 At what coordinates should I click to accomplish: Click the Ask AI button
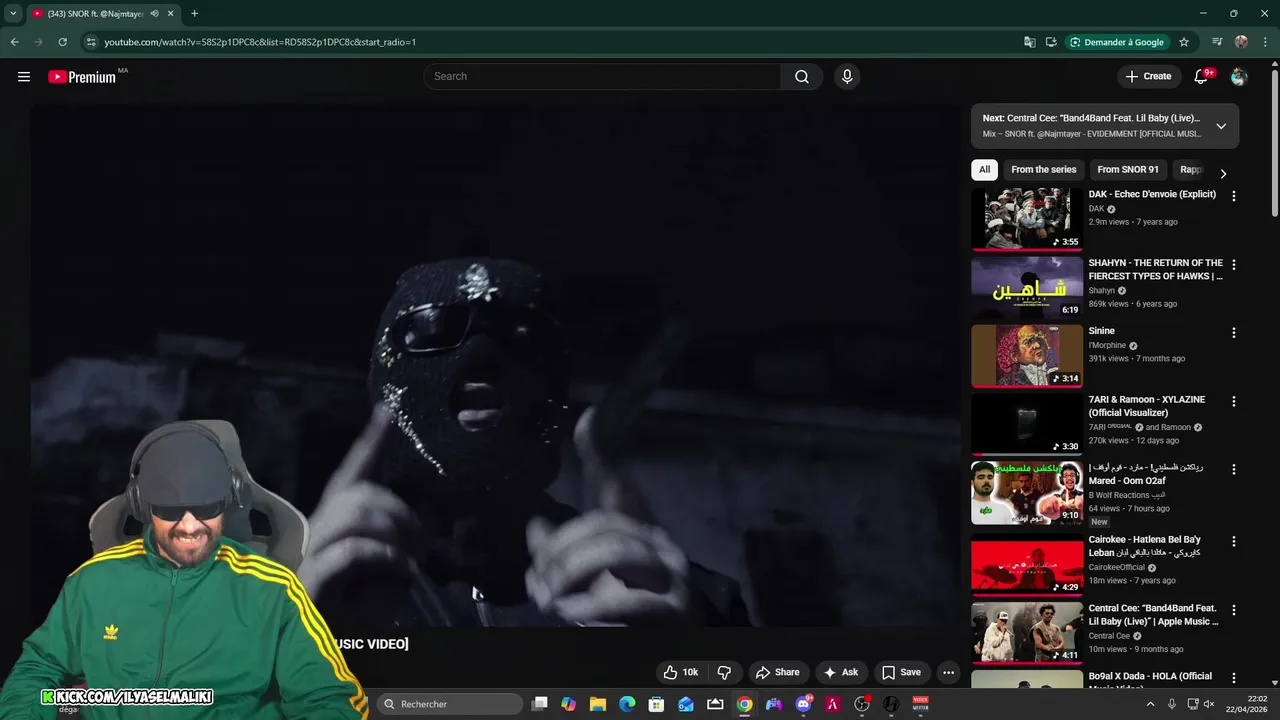840,672
